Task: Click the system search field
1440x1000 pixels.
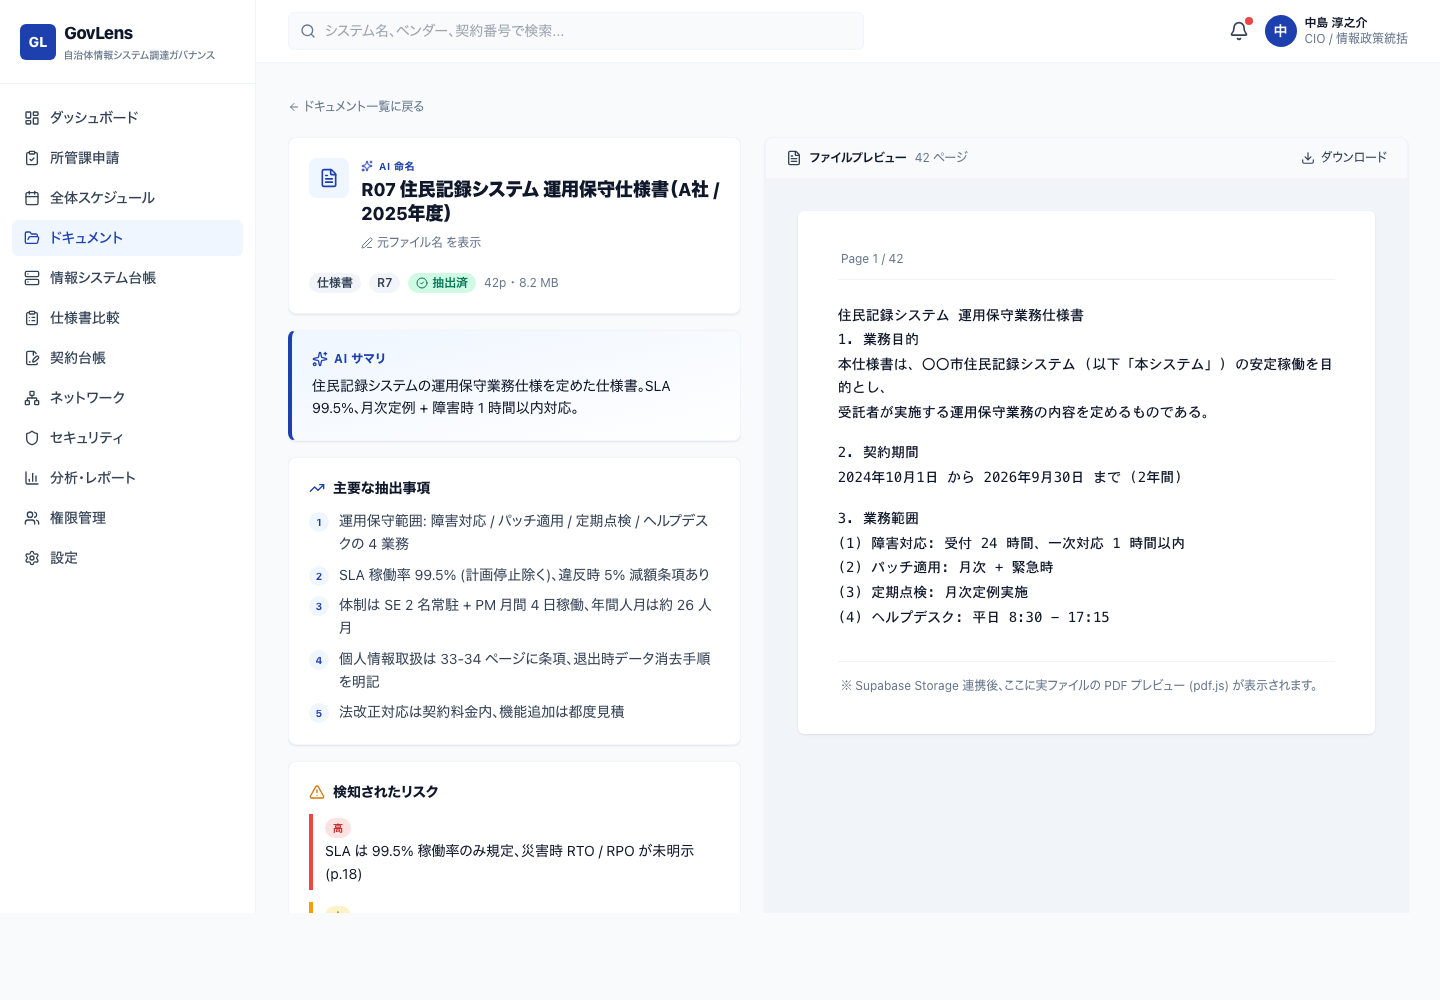Action: 576,31
